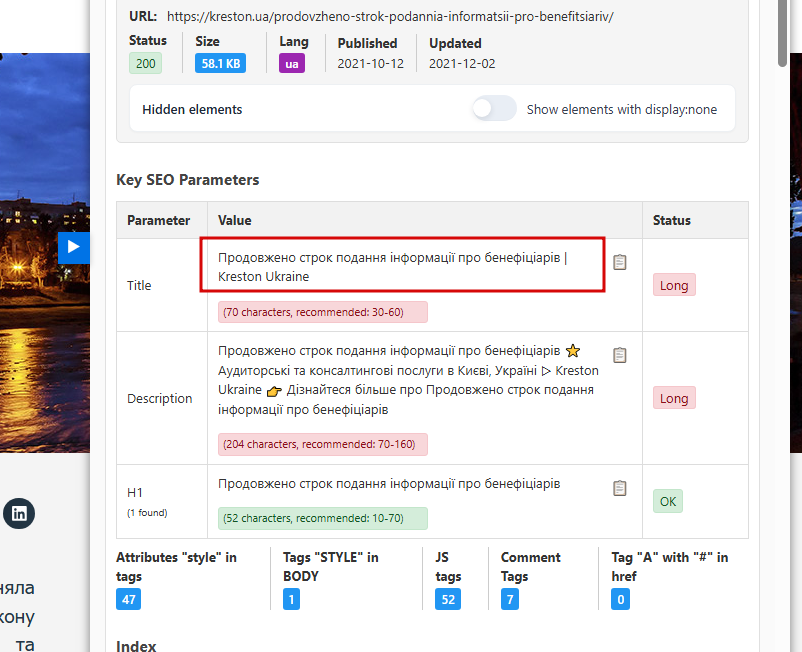The image size is (802, 652).
Task: Click the 204 characters description length note
Action: click(323, 444)
